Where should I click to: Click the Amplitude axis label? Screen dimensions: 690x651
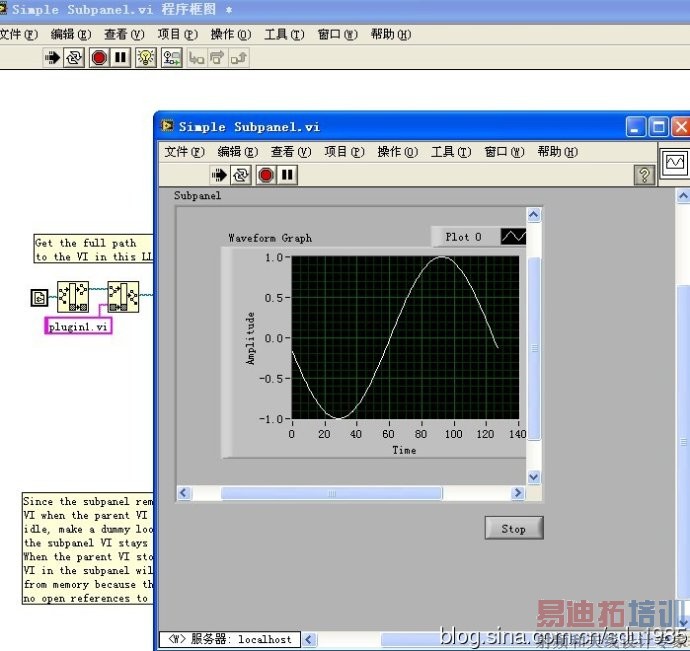click(250, 338)
